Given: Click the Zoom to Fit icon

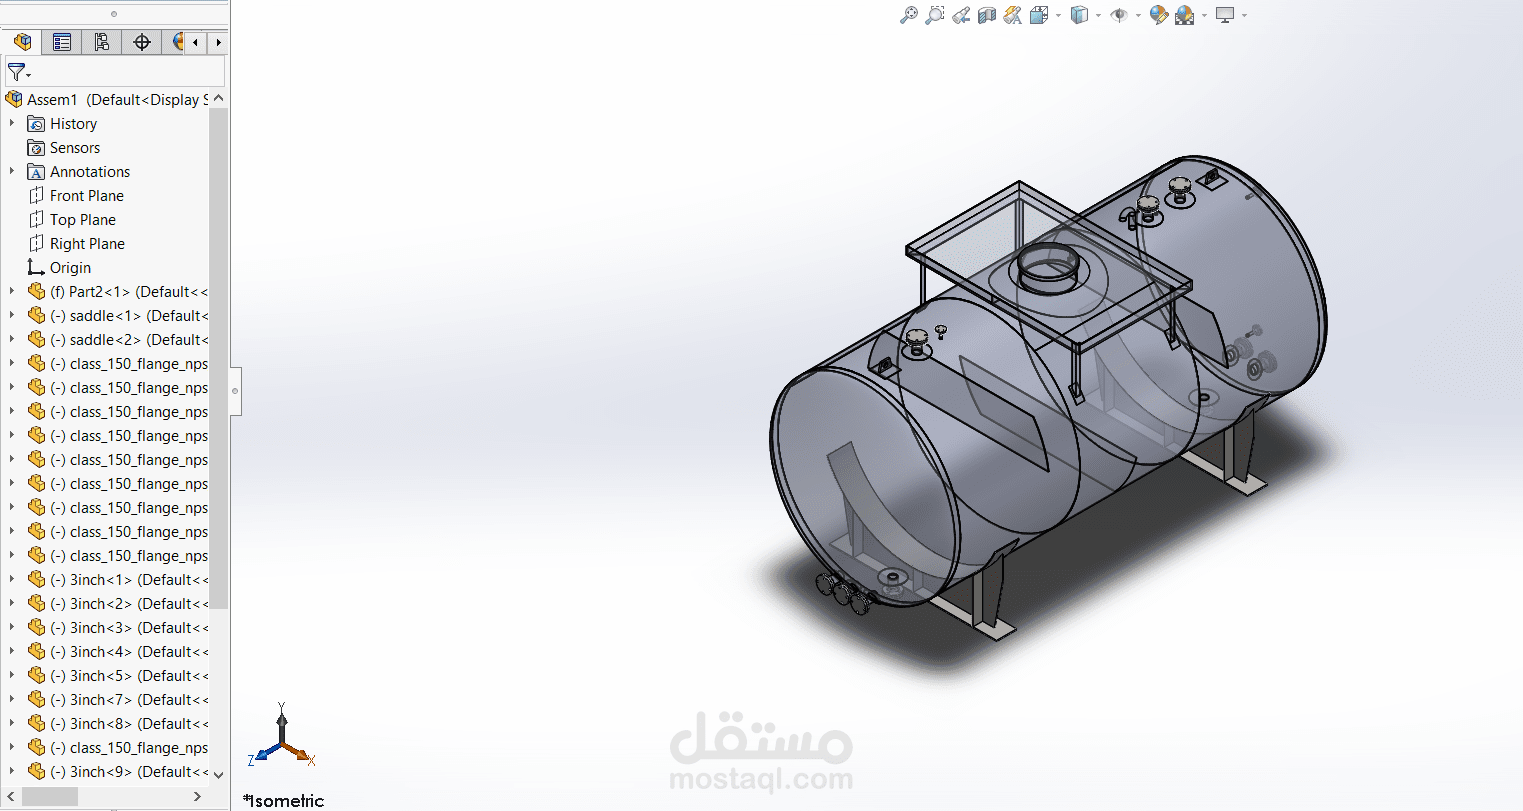Looking at the screenshot, I should [x=909, y=15].
